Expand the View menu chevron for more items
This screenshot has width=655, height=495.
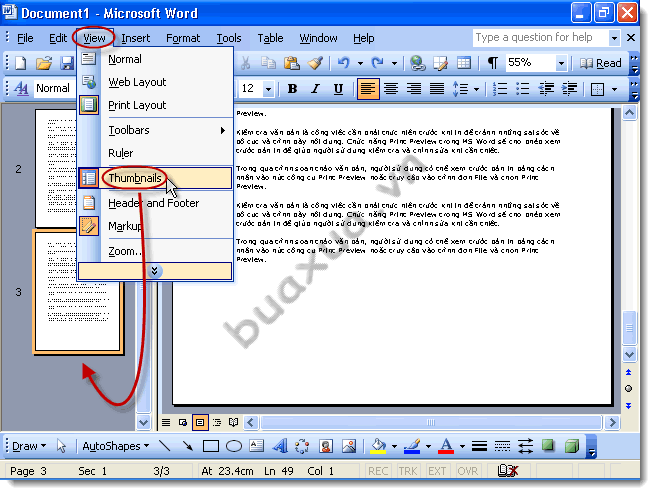tap(155, 271)
